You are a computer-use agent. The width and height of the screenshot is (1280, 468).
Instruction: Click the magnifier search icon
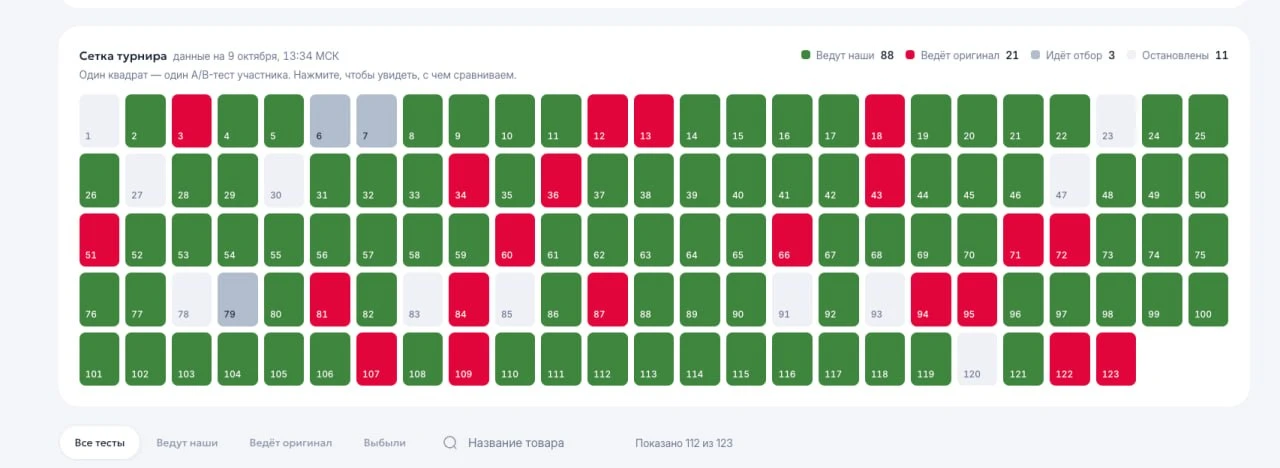[x=450, y=443]
